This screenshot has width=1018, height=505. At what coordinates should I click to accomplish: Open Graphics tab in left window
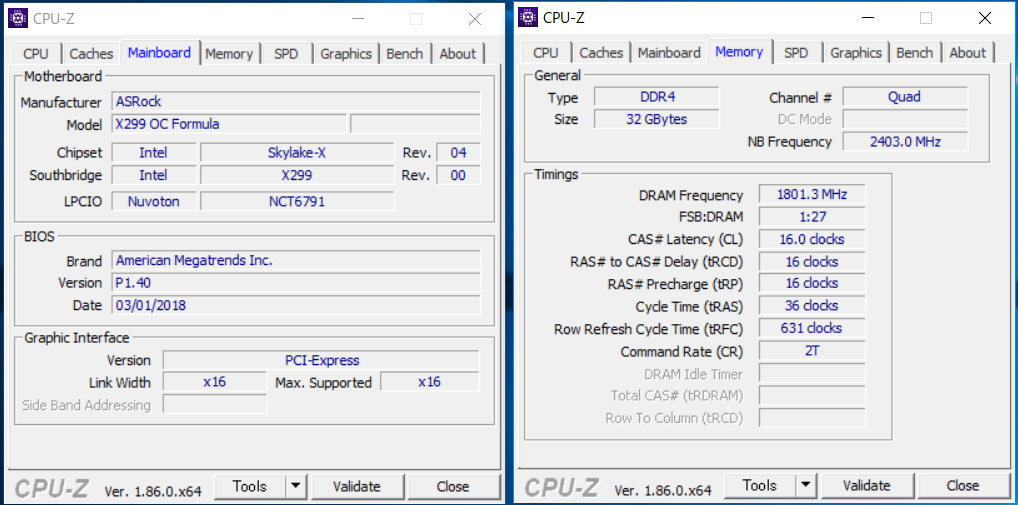tap(346, 54)
